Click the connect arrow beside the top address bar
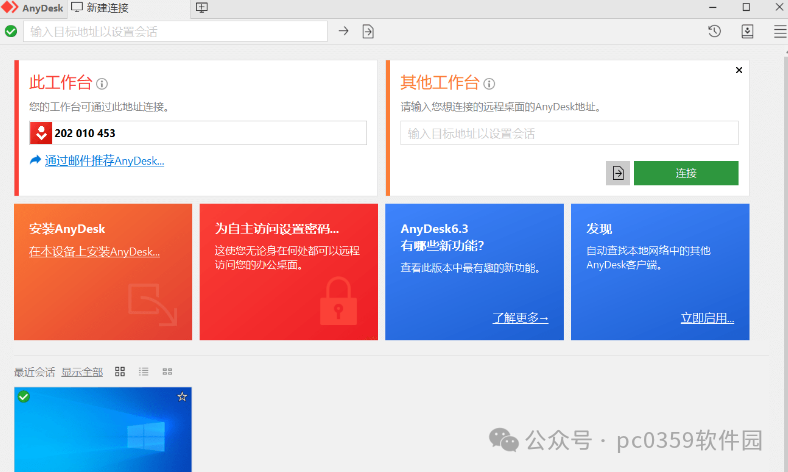 (343, 31)
